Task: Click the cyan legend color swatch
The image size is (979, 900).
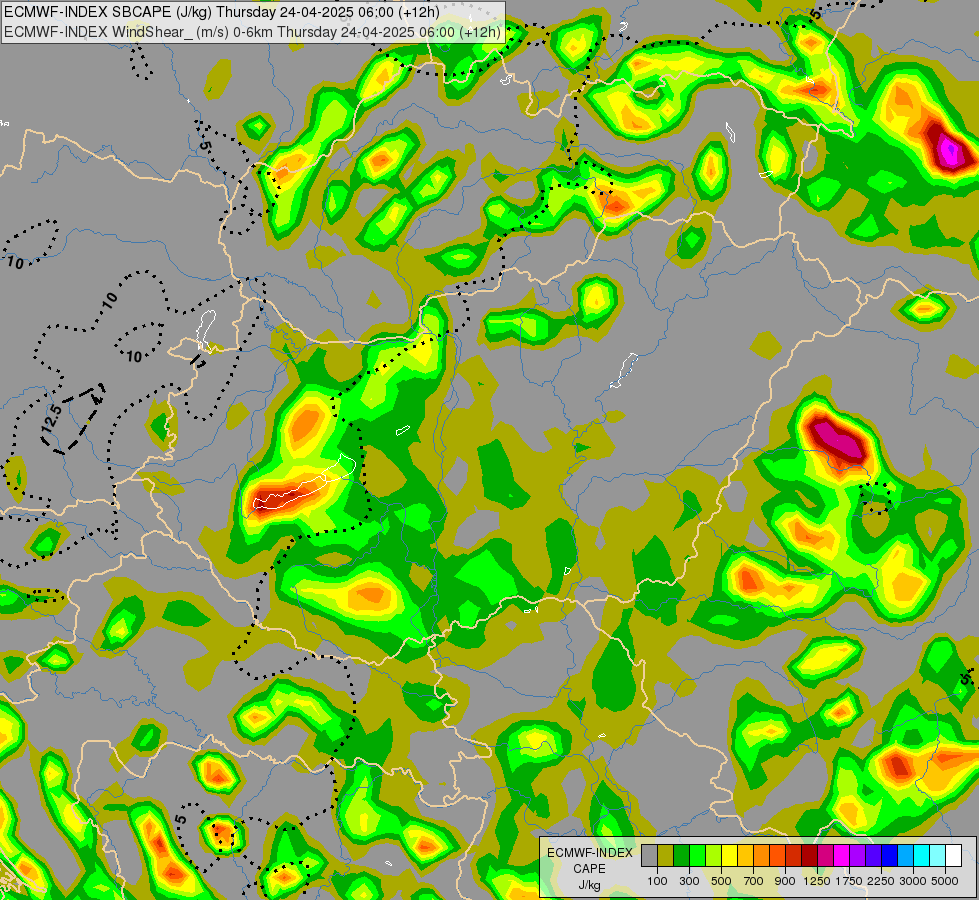Action: point(922,856)
